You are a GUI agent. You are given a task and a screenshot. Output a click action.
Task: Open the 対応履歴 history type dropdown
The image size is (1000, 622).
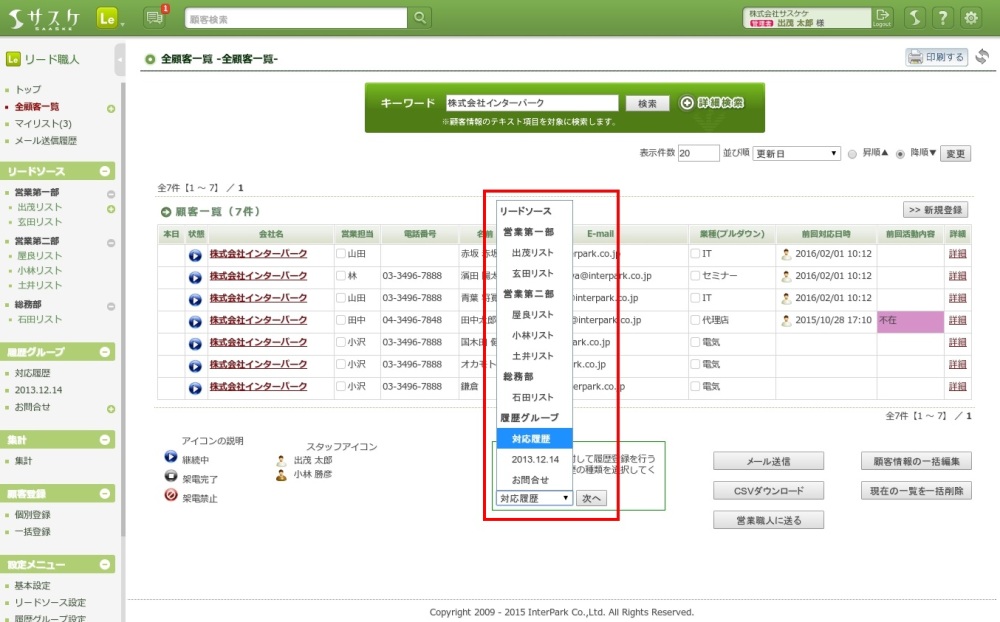pyautogui.click(x=534, y=498)
